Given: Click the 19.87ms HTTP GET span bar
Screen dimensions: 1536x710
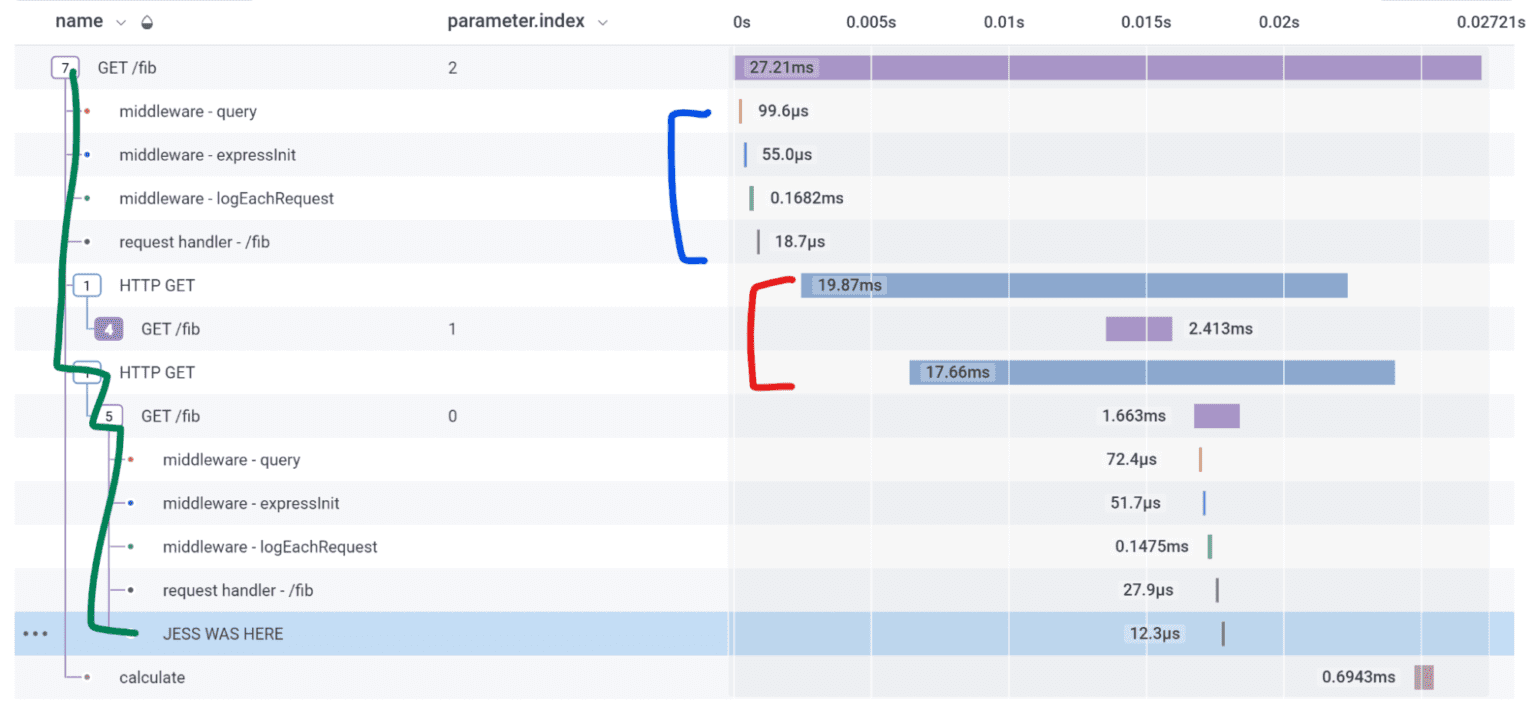Looking at the screenshot, I should point(1073,285).
